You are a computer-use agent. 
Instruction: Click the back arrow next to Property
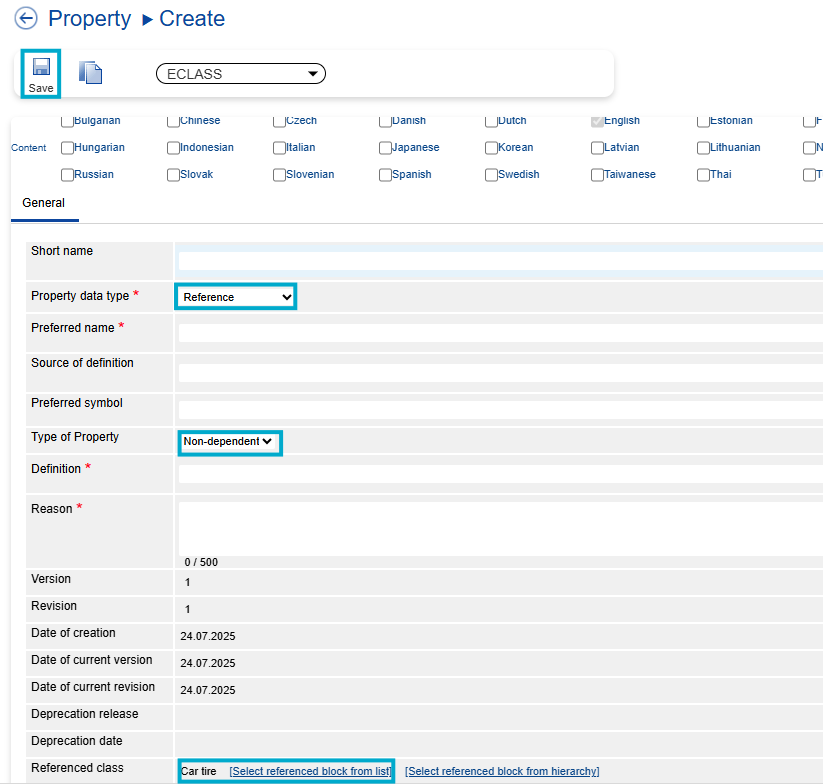point(26,19)
